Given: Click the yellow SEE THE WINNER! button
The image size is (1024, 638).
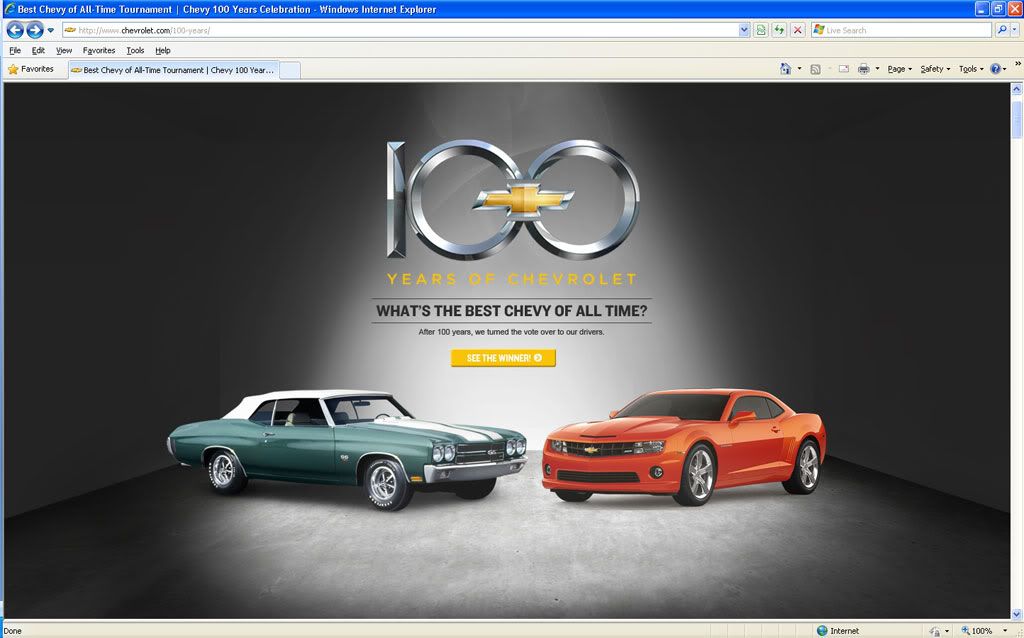Looking at the screenshot, I should click(503, 358).
